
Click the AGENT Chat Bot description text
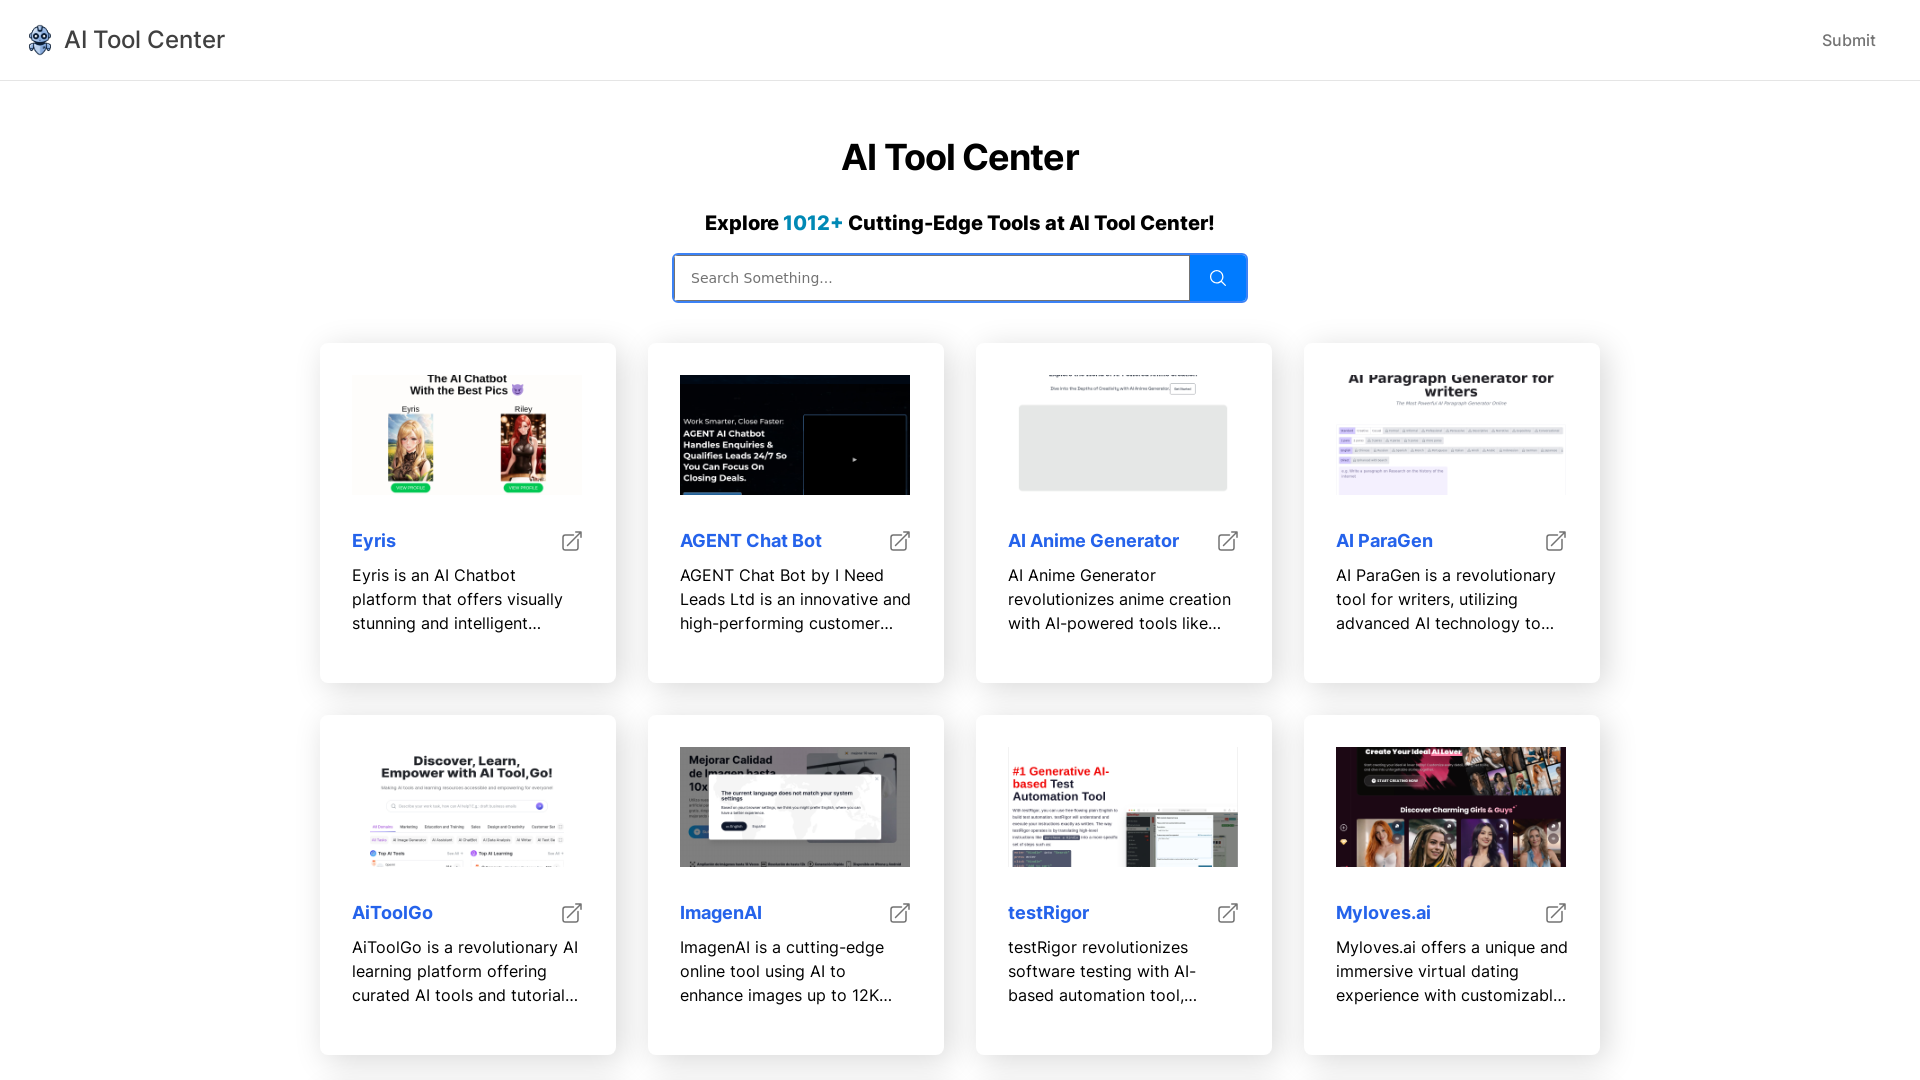795,599
